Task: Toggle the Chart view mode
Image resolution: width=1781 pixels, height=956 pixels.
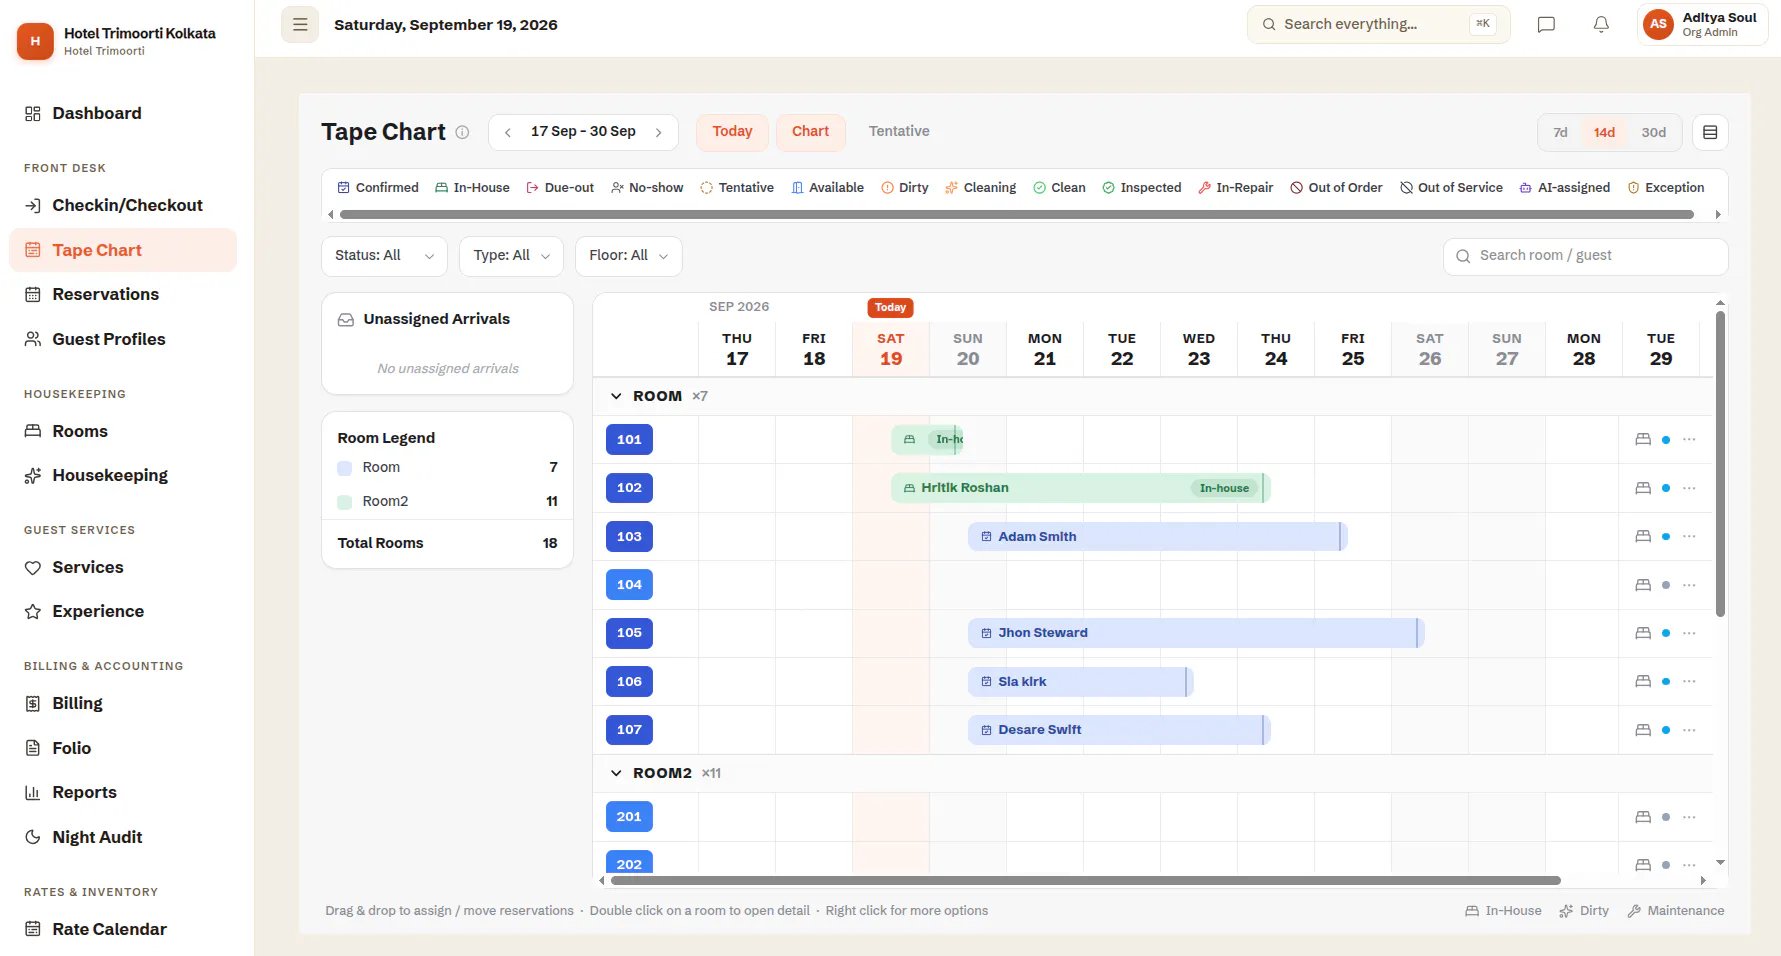Action: (810, 132)
